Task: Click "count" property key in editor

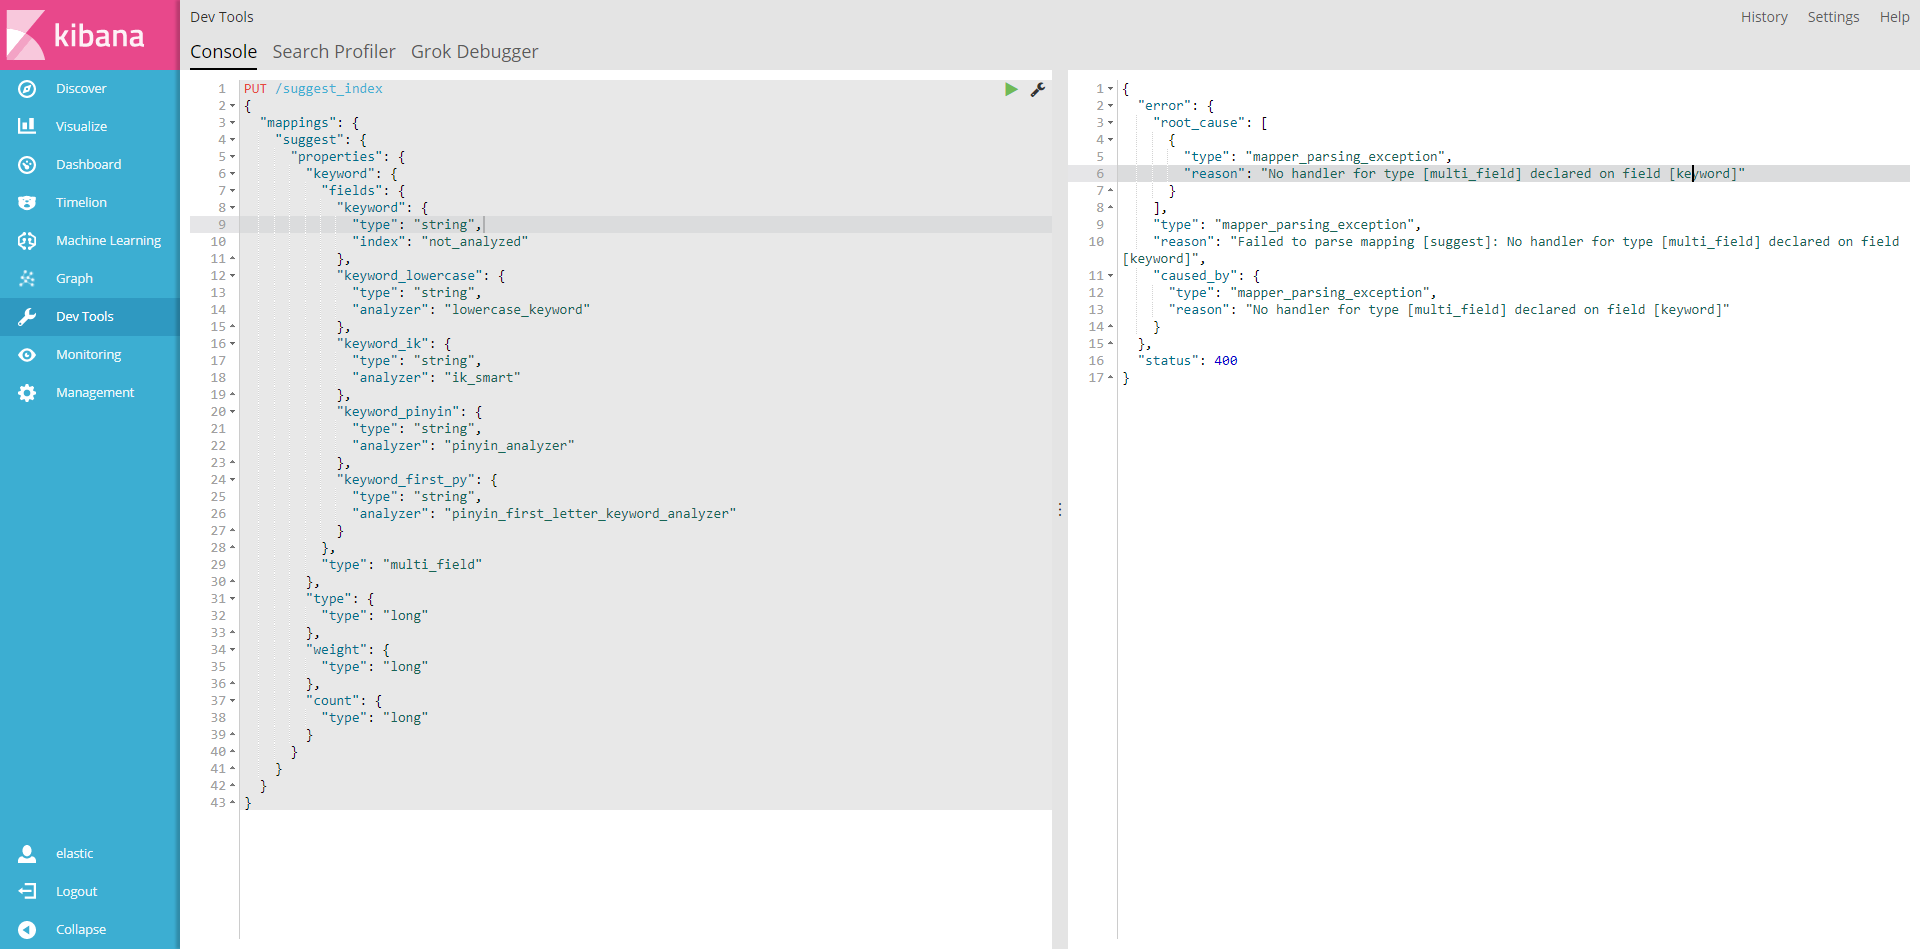Action: click(333, 701)
